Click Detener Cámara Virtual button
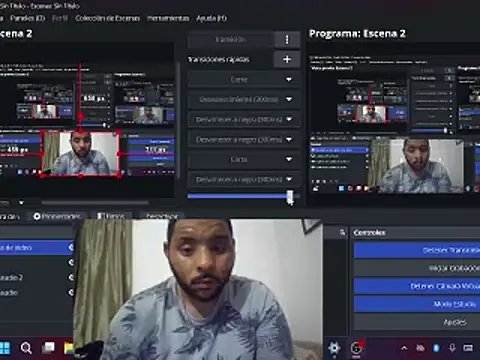This screenshot has width=480, height=360. [x=417, y=286]
